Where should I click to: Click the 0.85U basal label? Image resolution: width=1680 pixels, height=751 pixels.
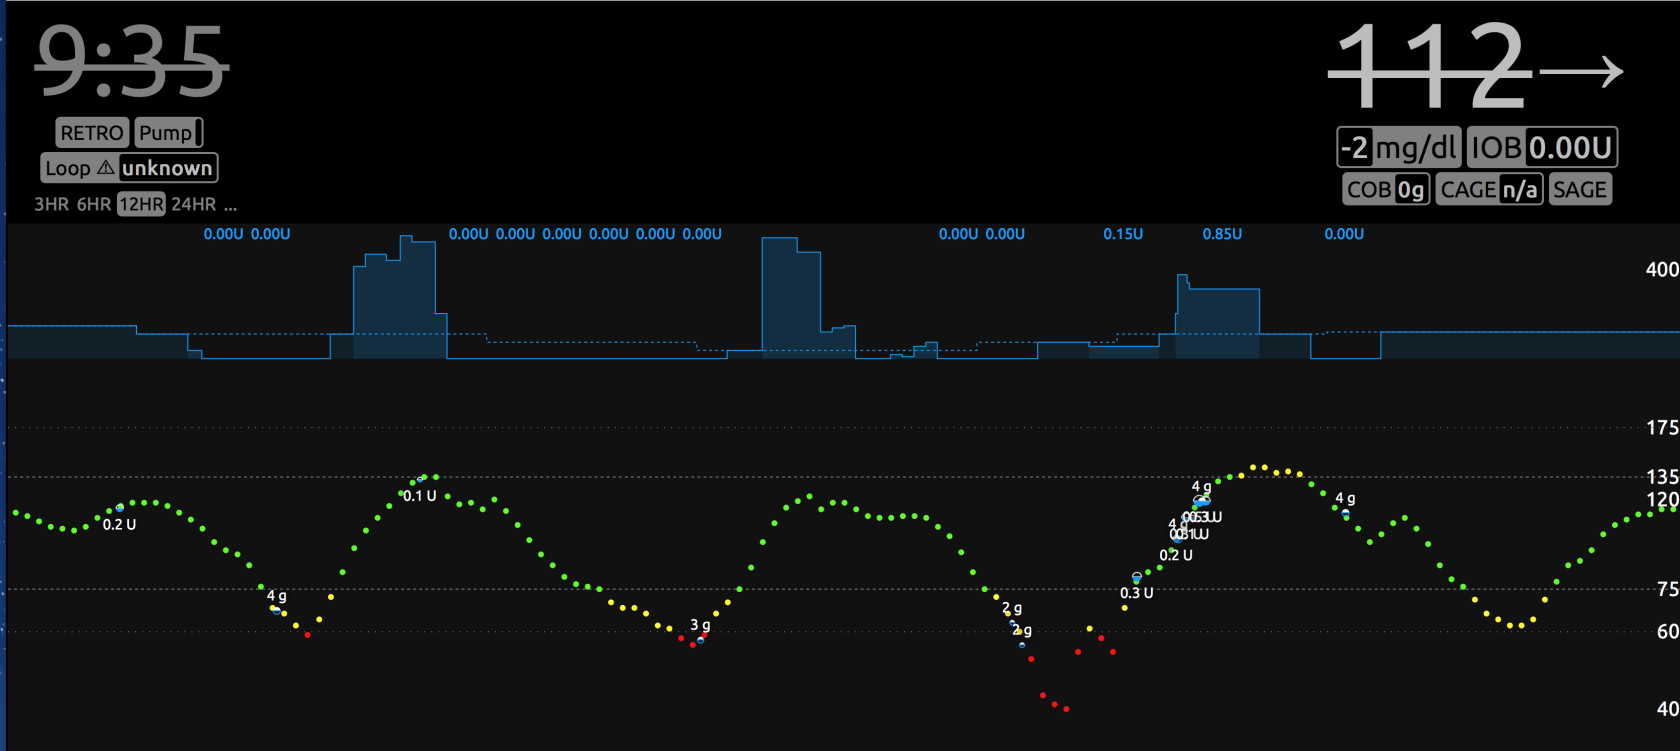(x=1222, y=234)
